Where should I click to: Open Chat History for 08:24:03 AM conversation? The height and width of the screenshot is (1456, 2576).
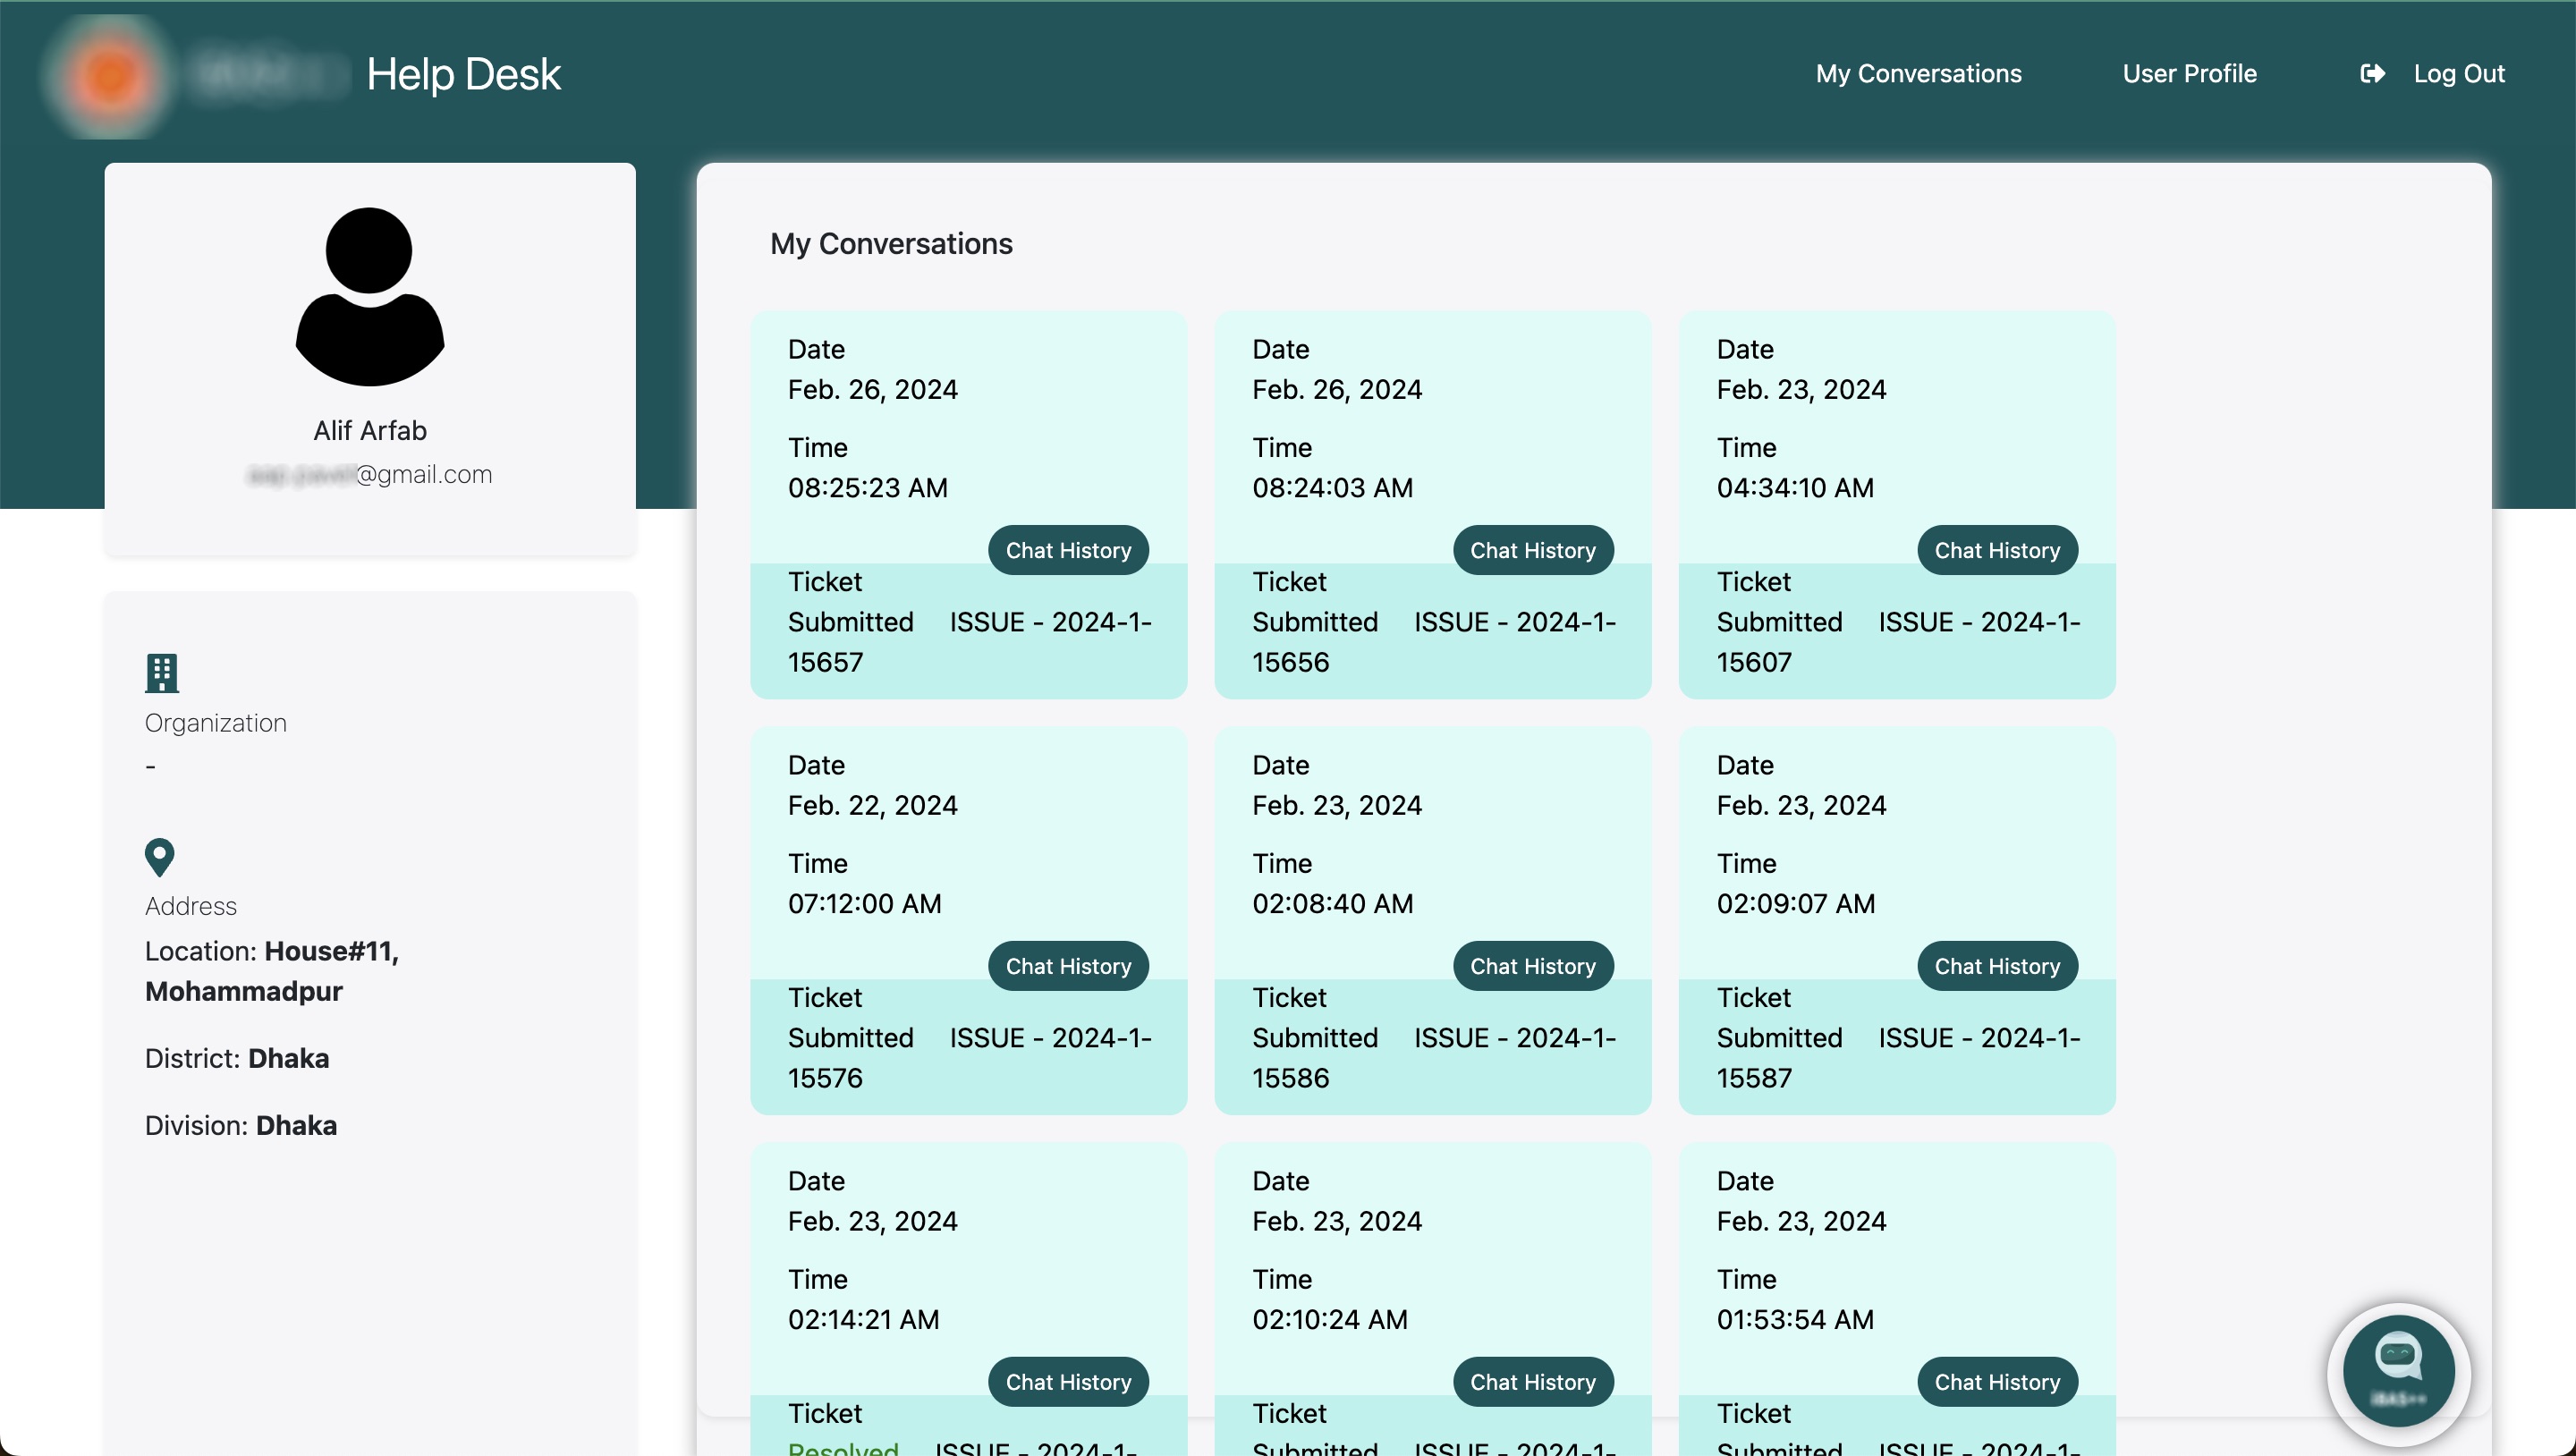(1533, 550)
